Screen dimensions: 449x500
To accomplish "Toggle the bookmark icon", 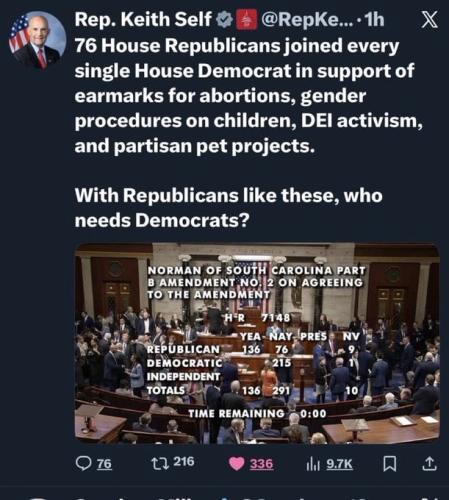I will point(390,464).
